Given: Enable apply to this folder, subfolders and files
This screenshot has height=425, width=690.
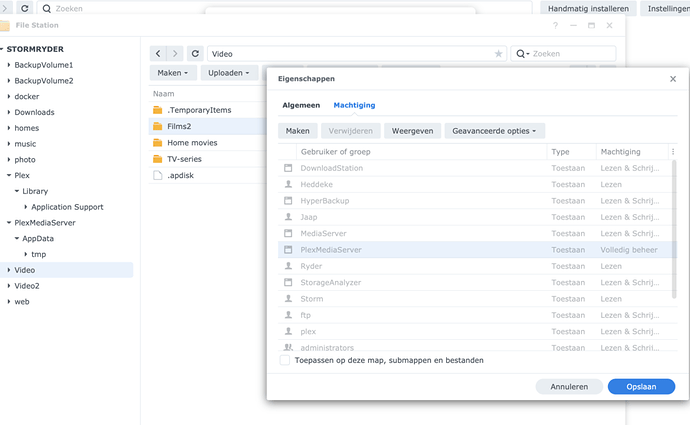Looking at the screenshot, I should point(285,360).
